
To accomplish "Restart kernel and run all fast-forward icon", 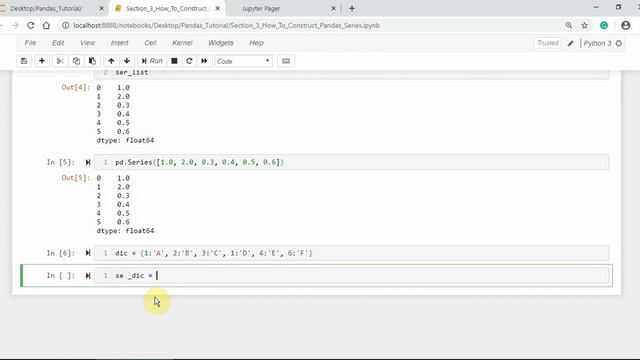I will (x=204, y=61).
